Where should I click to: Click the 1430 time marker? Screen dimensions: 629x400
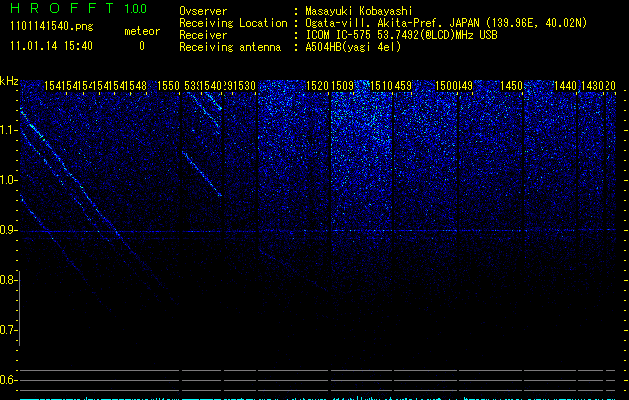click(592, 86)
